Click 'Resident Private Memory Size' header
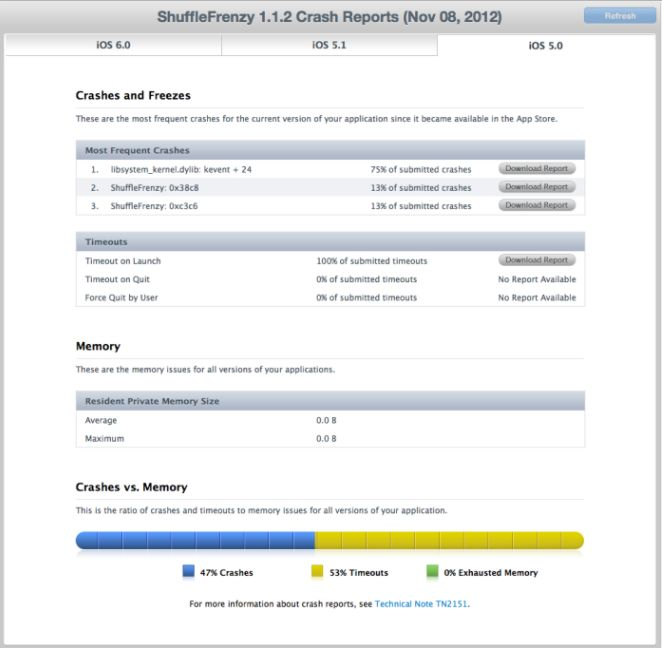Viewport: 662px width, 648px height. pos(330,401)
